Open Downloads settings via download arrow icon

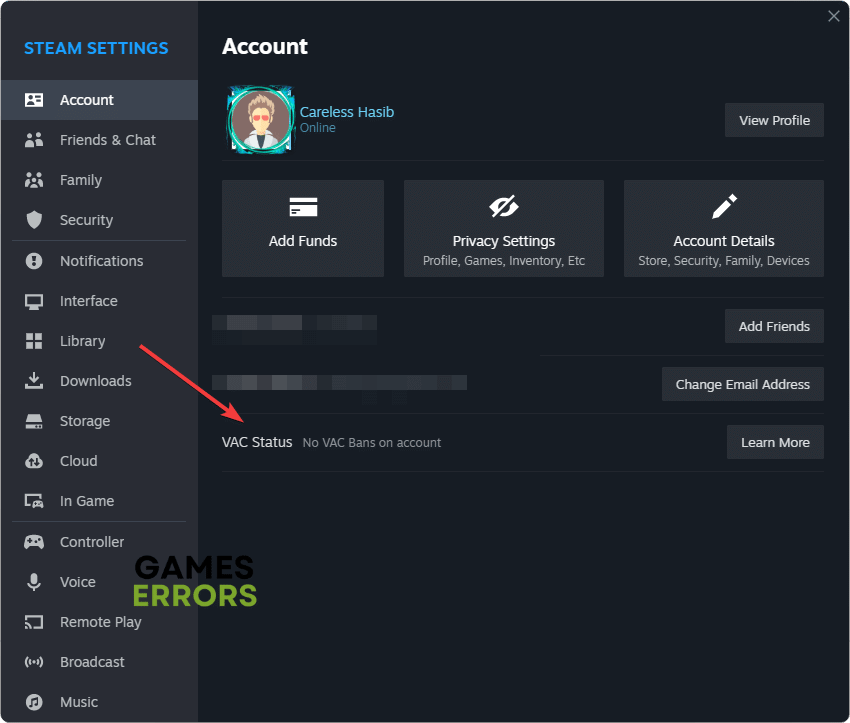pyautogui.click(x=34, y=381)
